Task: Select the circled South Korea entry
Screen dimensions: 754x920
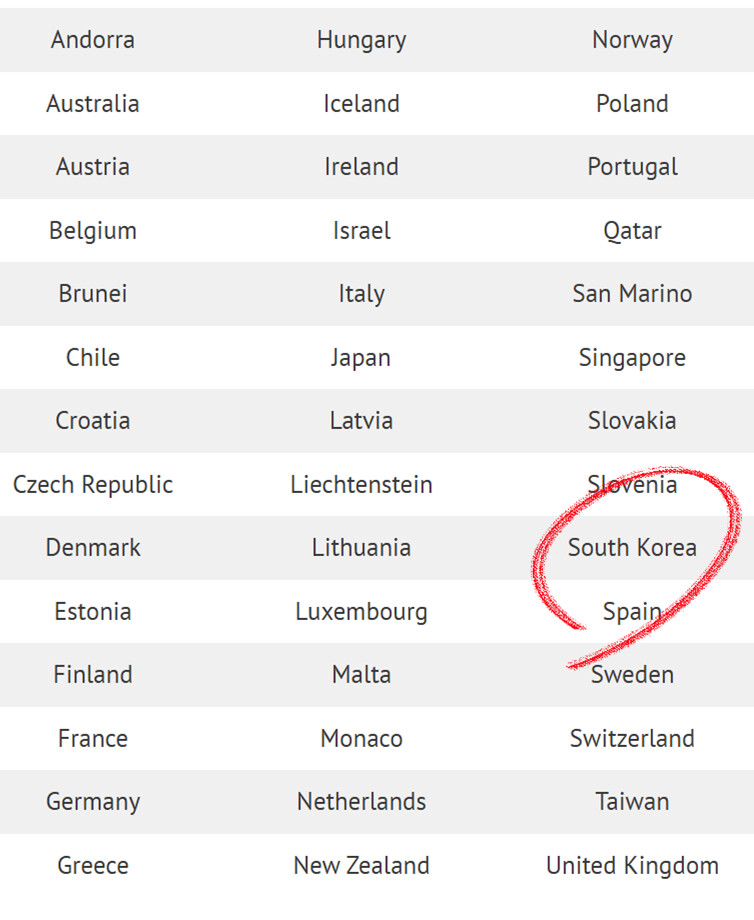Action: coord(632,547)
